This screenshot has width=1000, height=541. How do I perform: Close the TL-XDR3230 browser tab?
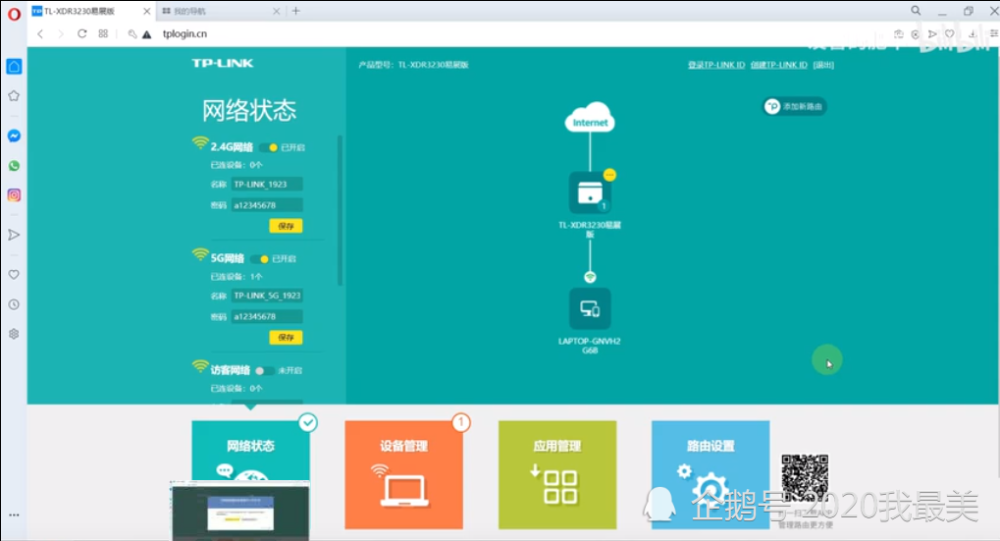click(147, 11)
